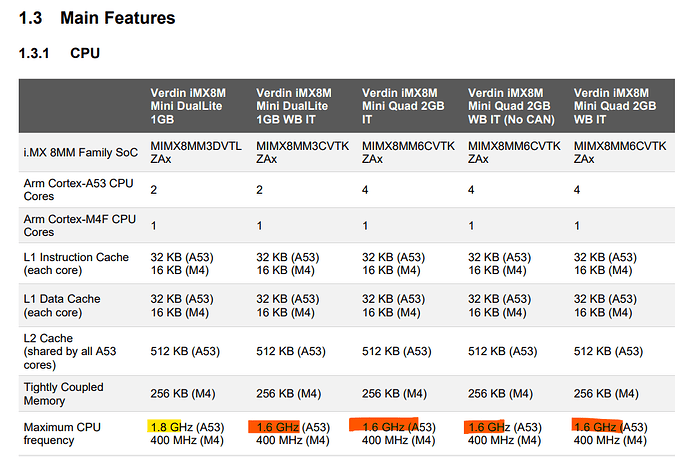Select '400 MHz (M4)' for DualLite 1GB

187,440
